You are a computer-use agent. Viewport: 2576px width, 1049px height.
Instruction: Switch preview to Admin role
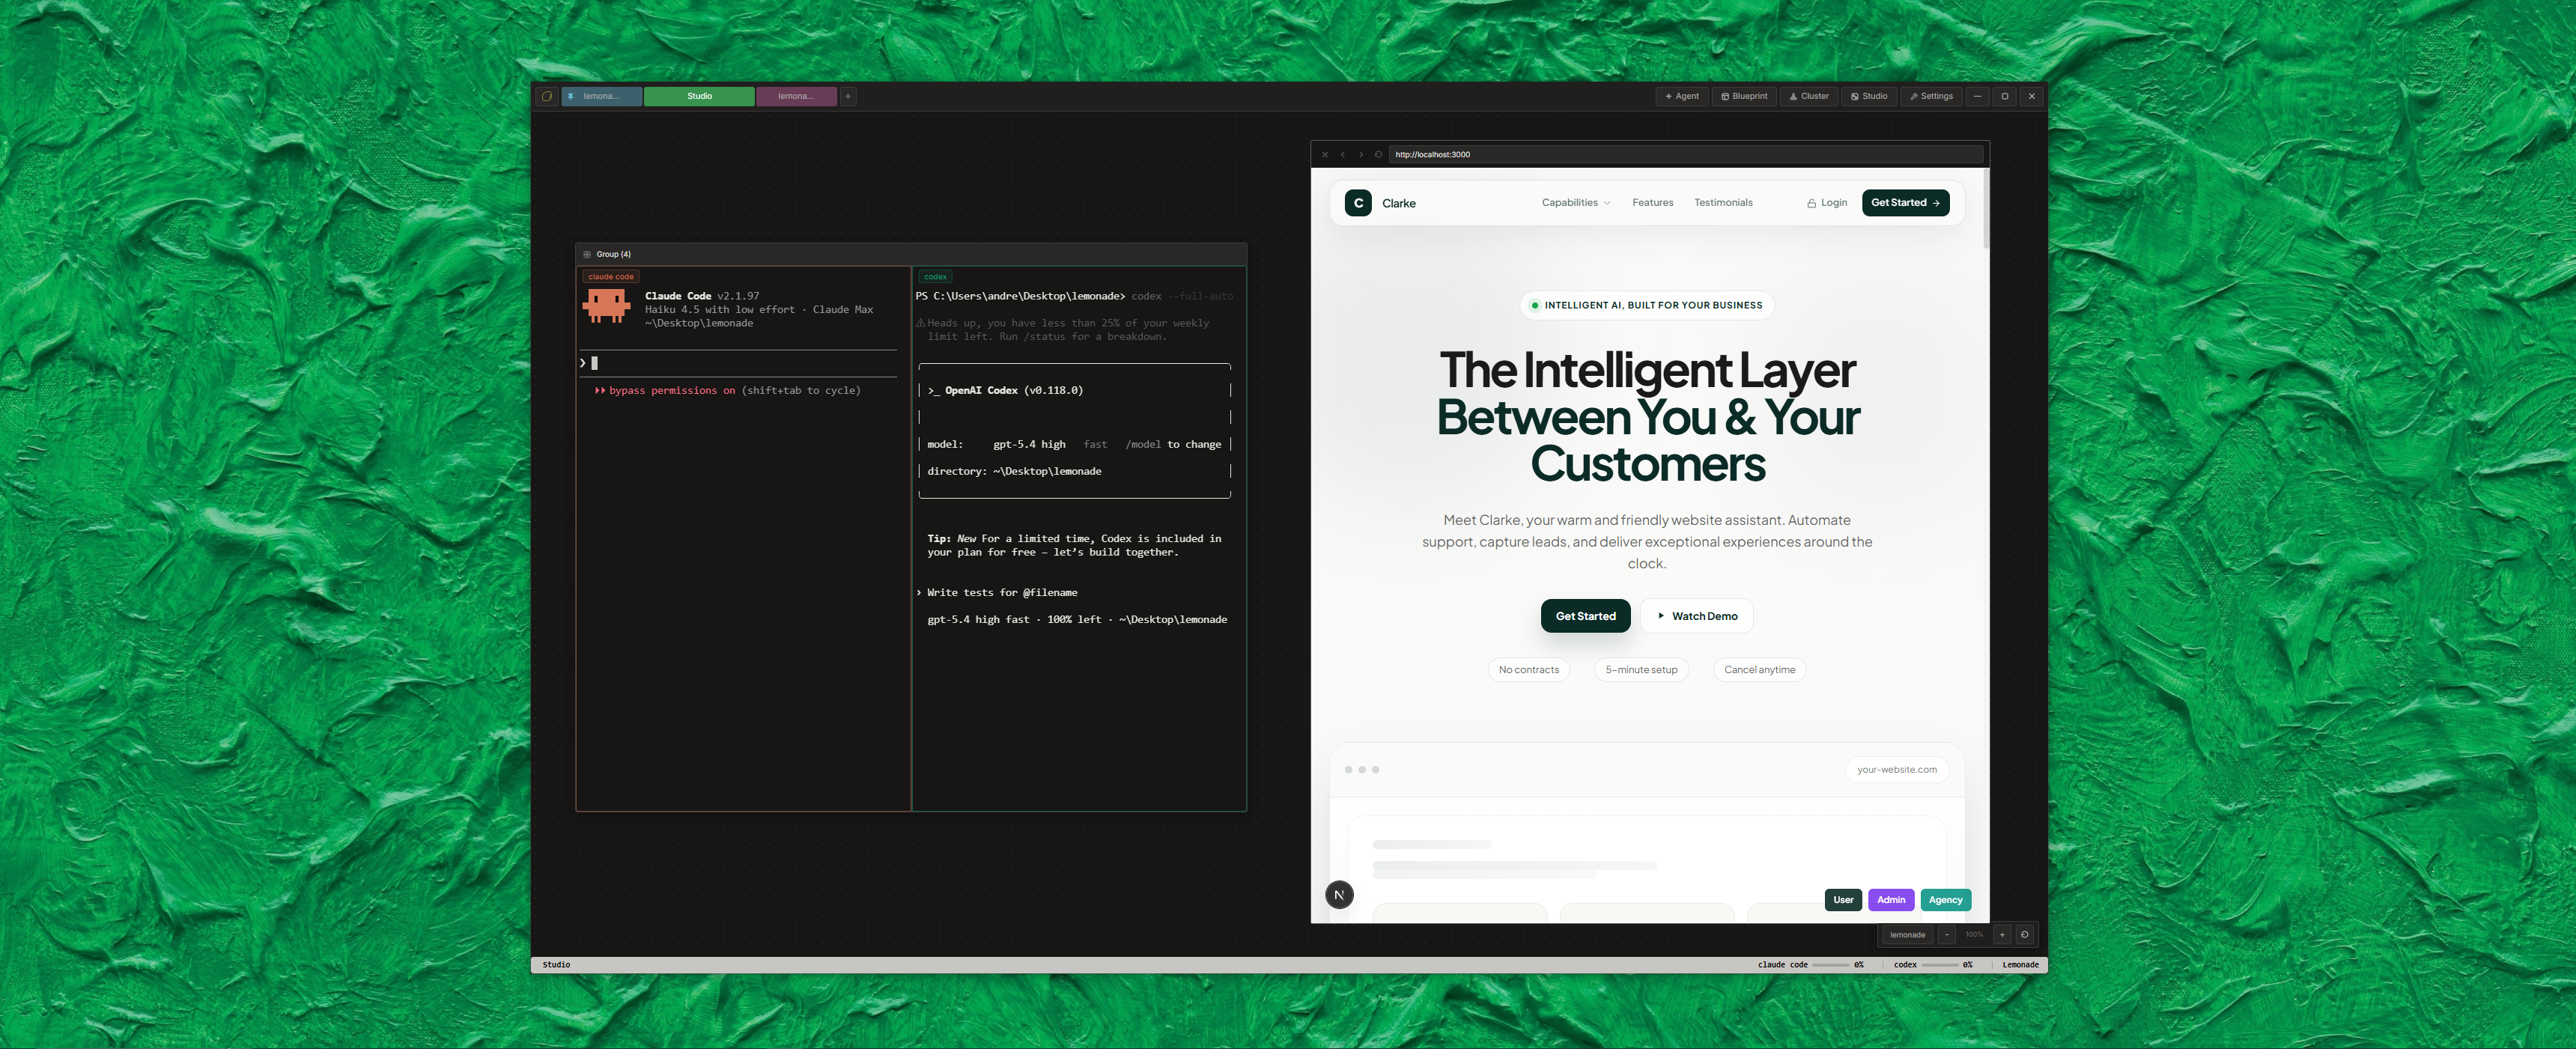click(x=1890, y=899)
